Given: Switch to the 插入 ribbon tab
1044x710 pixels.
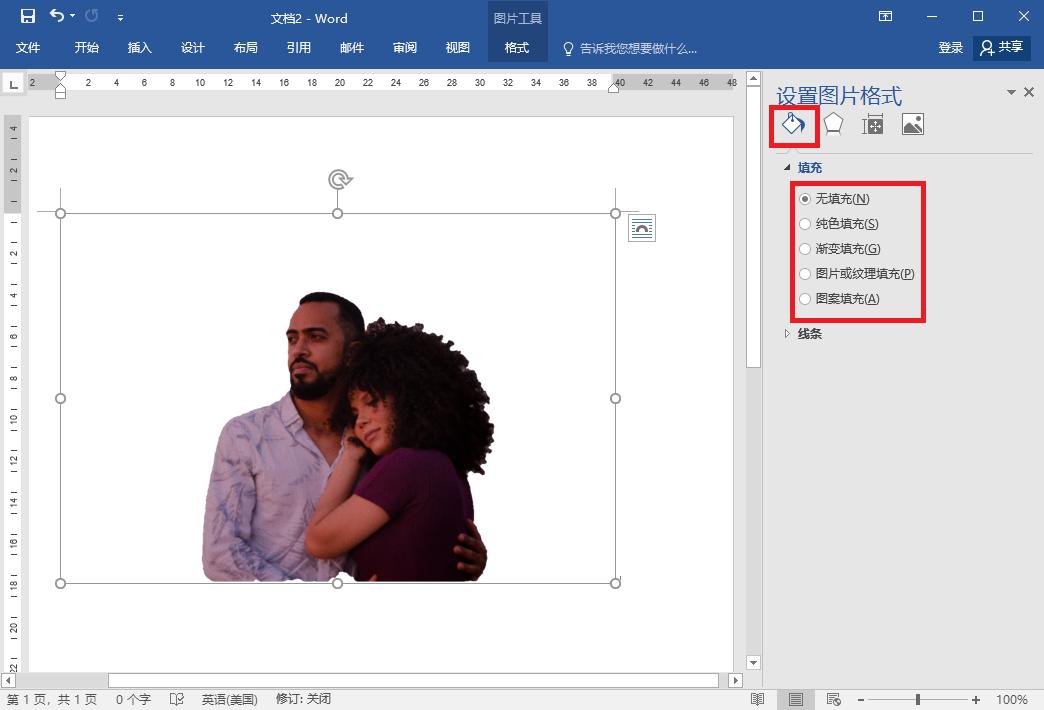Looking at the screenshot, I should 139,47.
